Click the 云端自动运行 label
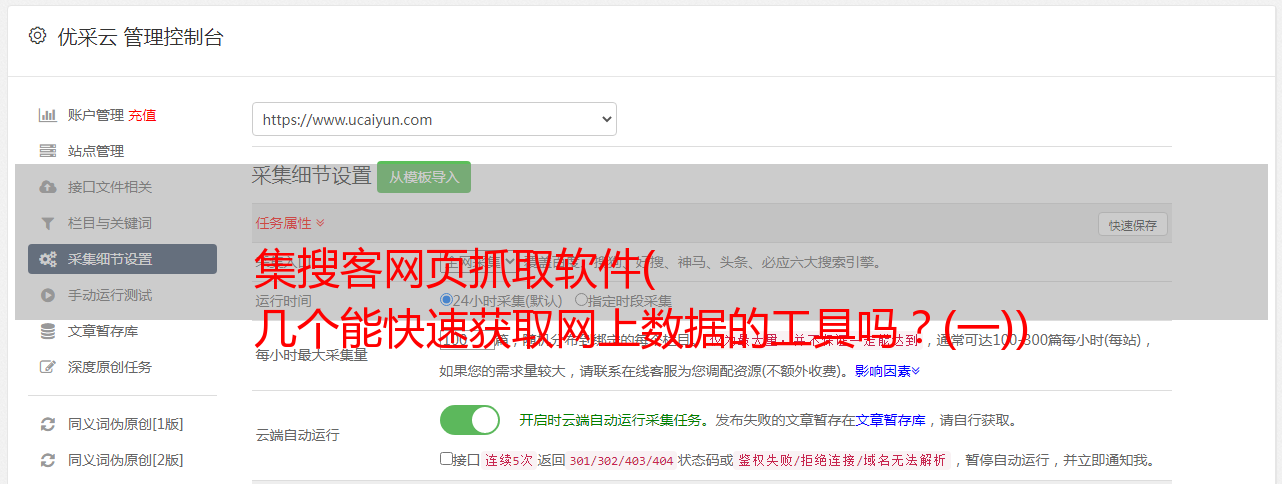The width and height of the screenshot is (1282, 484). tap(298, 435)
